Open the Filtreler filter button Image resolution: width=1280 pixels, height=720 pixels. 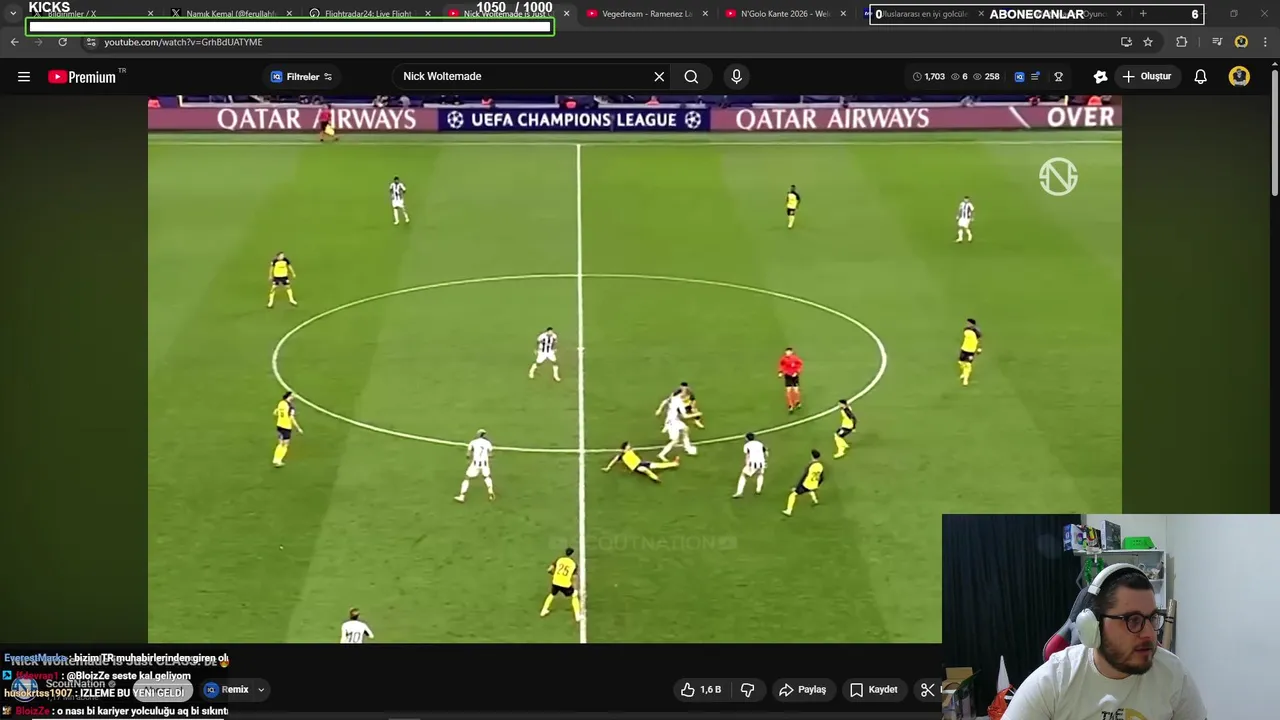tap(301, 77)
